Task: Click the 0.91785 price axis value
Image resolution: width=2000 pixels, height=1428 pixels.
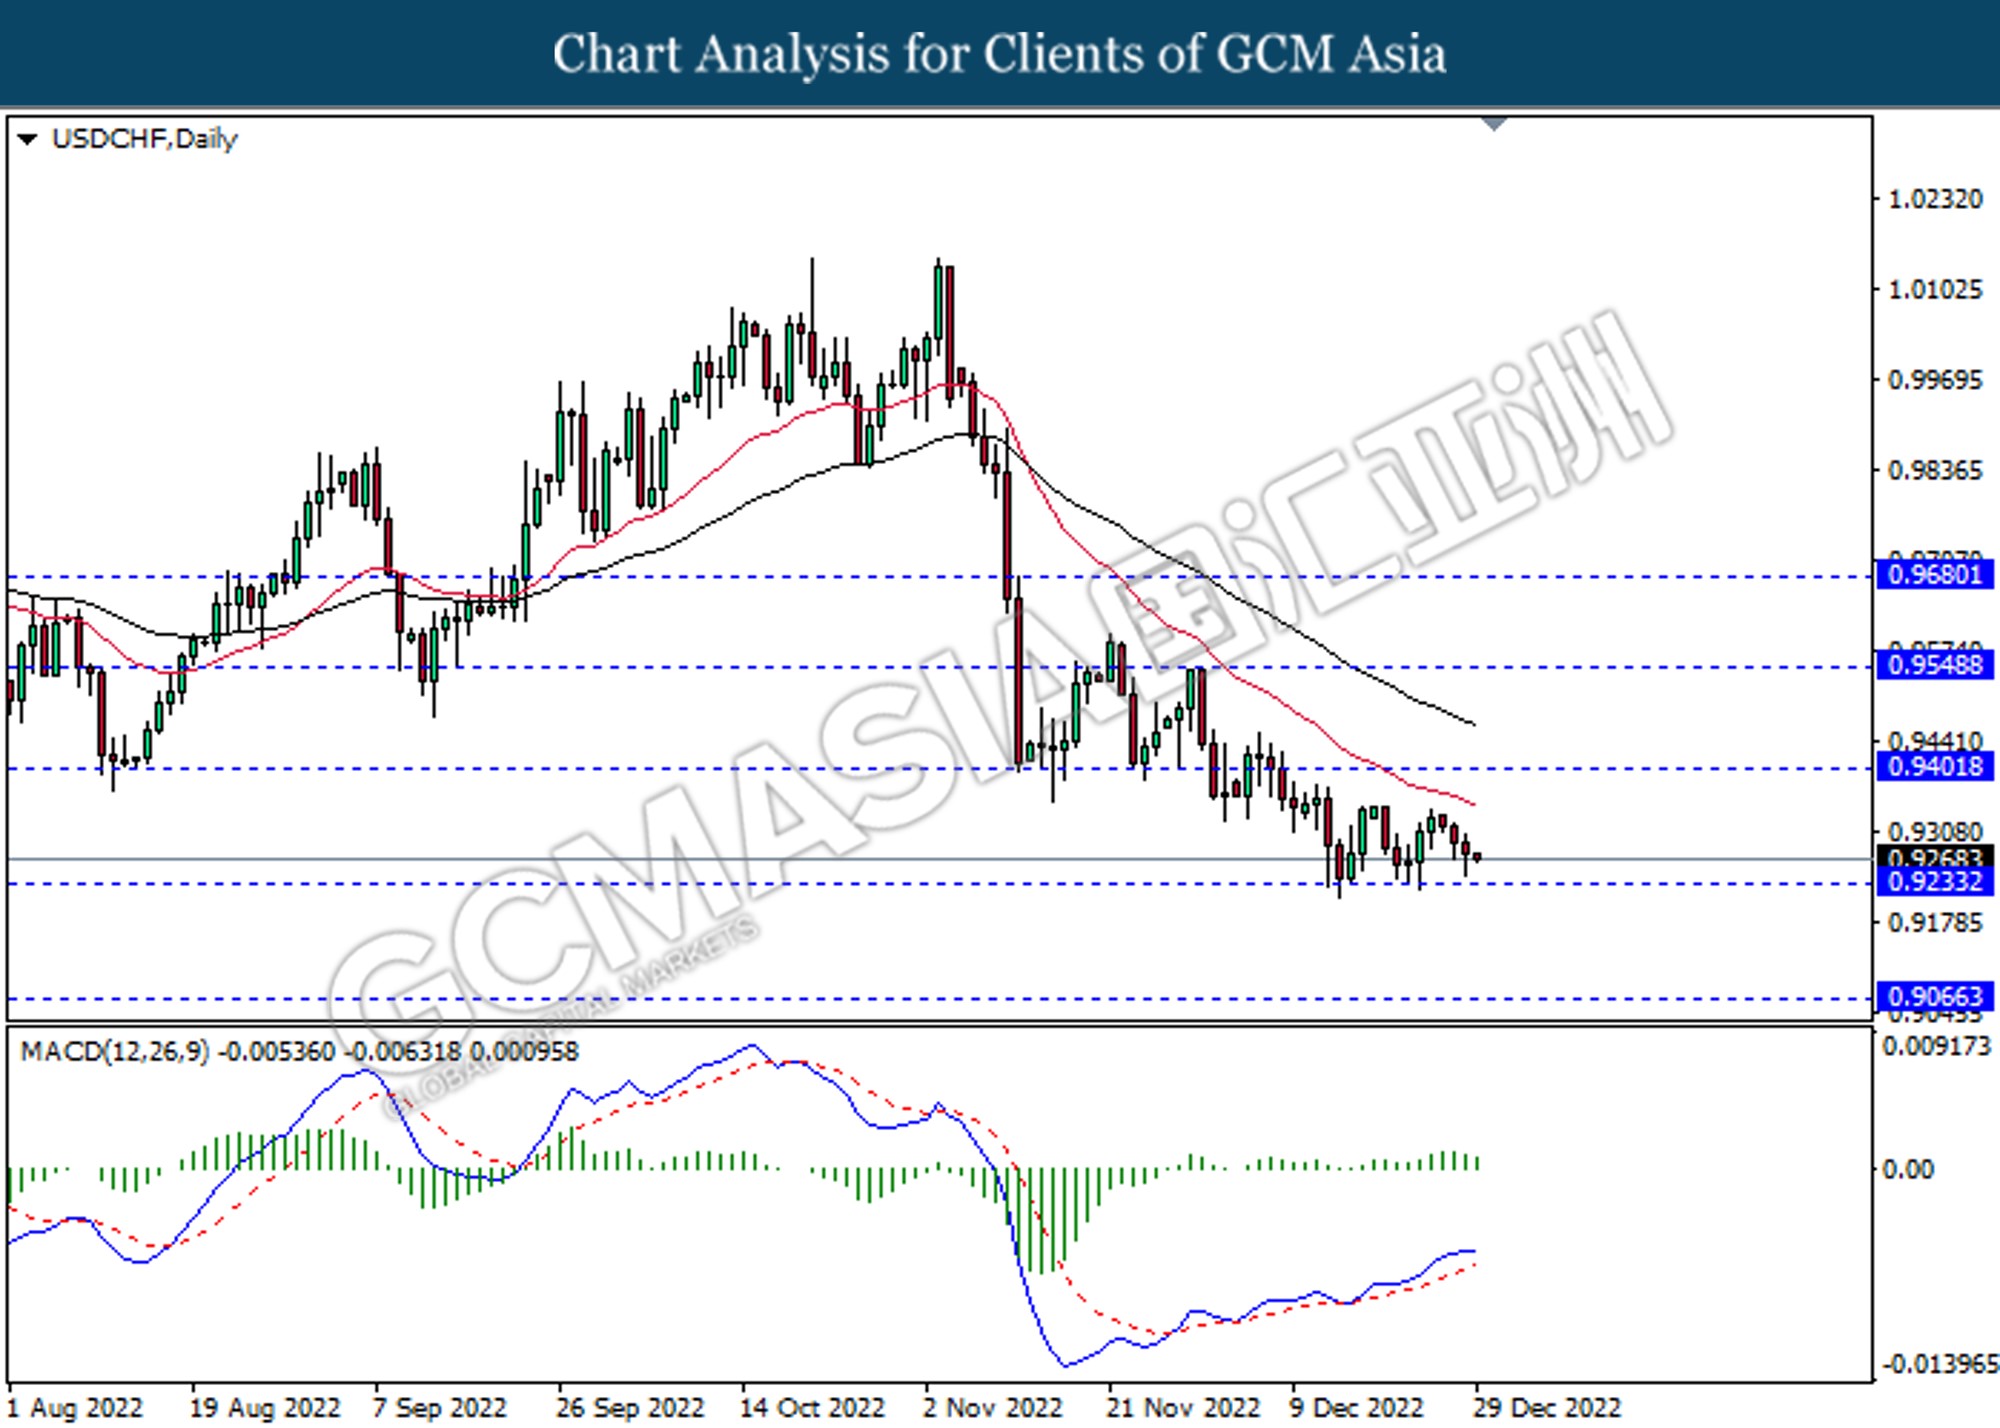Action: click(1935, 922)
